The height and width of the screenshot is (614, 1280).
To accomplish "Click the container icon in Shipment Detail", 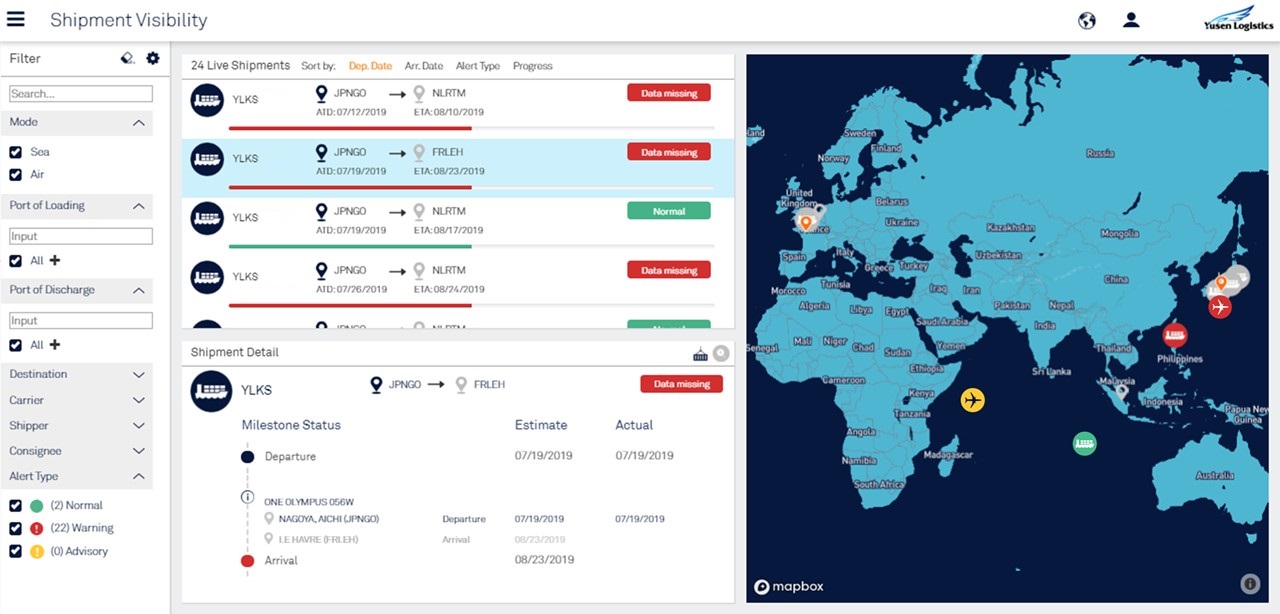I will [700, 353].
